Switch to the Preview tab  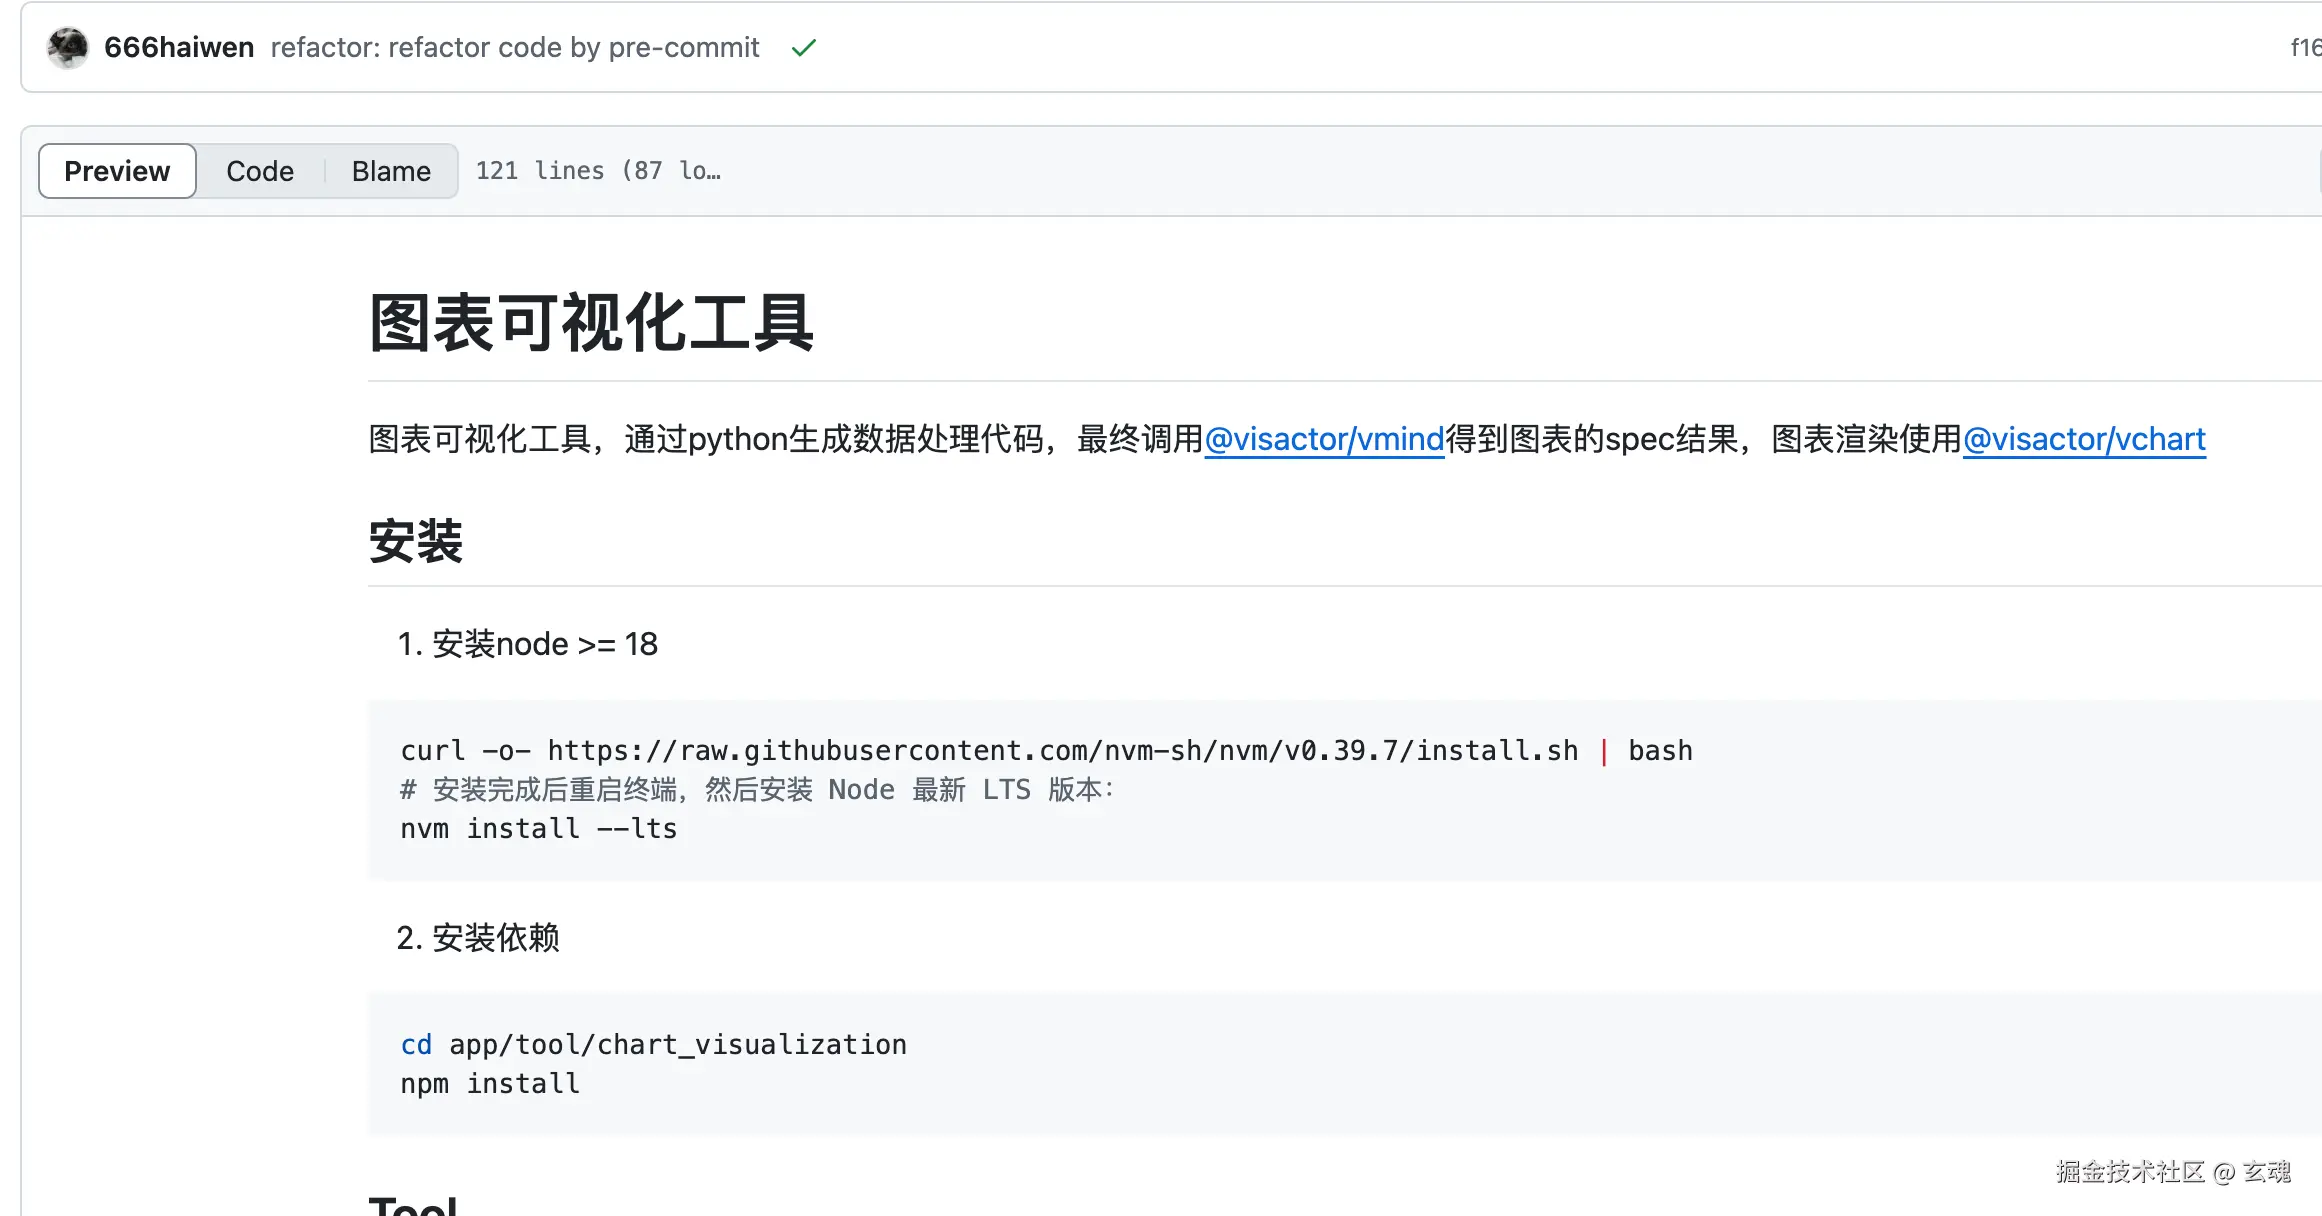click(x=117, y=171)
